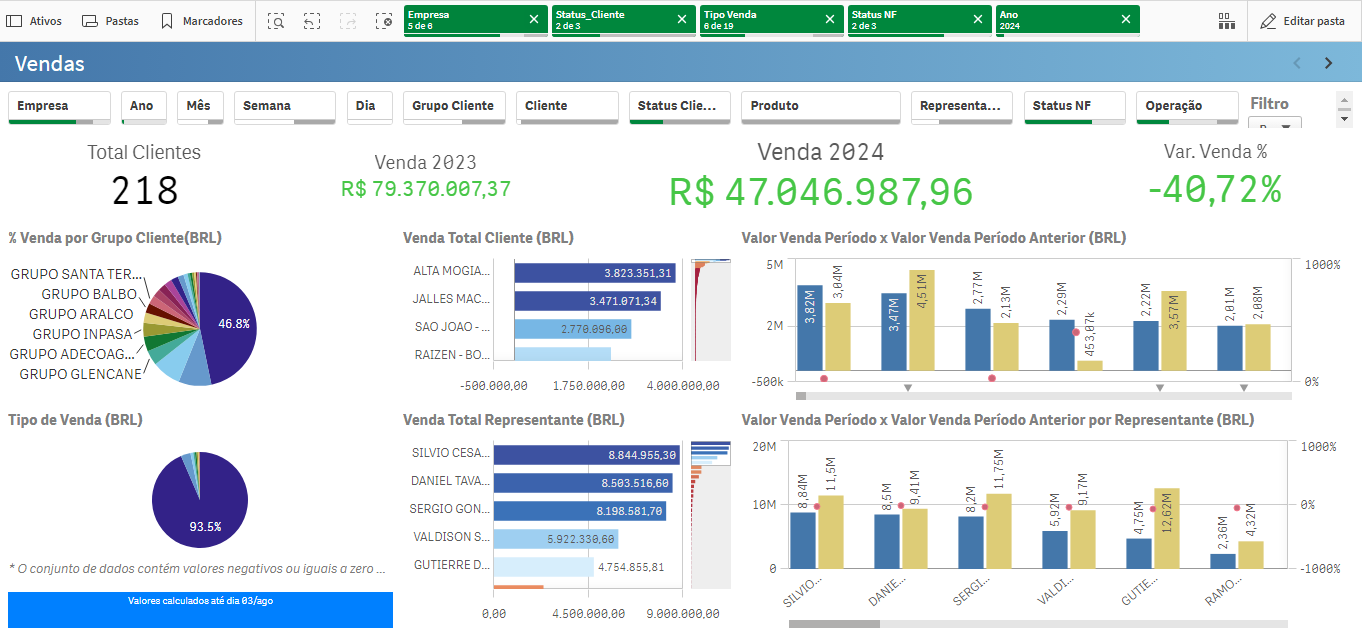Open the Empresa filter pane
Viewport: 1362px width, 636px height.
coord(60,106)
